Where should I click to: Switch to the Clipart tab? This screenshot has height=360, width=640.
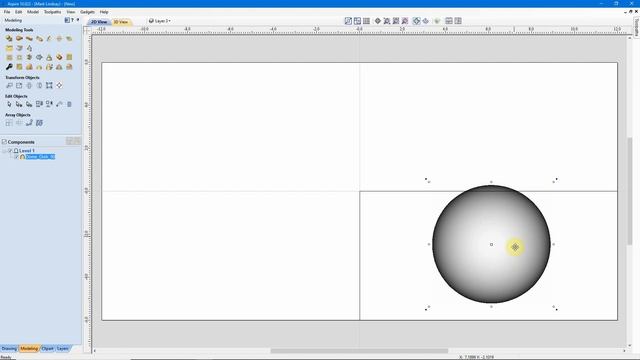click(x=47, y=349)
